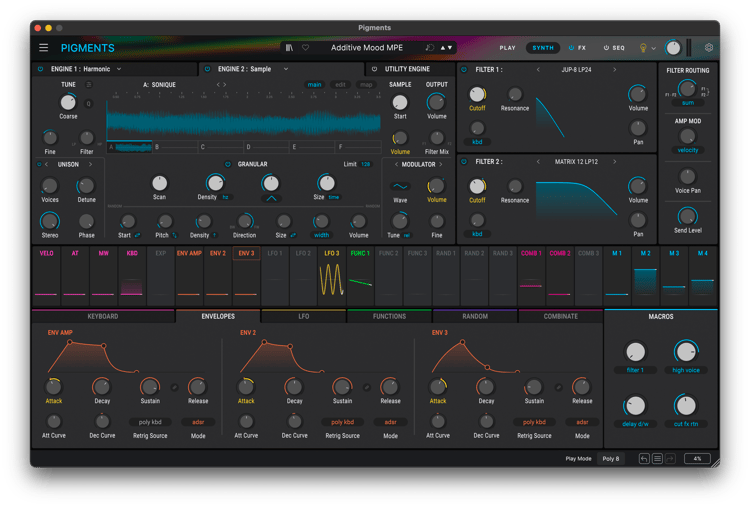The height and width of the screenshot is (507, 750).
Task: Click the undo arrow in bottom bar
Action: (644, 459)
